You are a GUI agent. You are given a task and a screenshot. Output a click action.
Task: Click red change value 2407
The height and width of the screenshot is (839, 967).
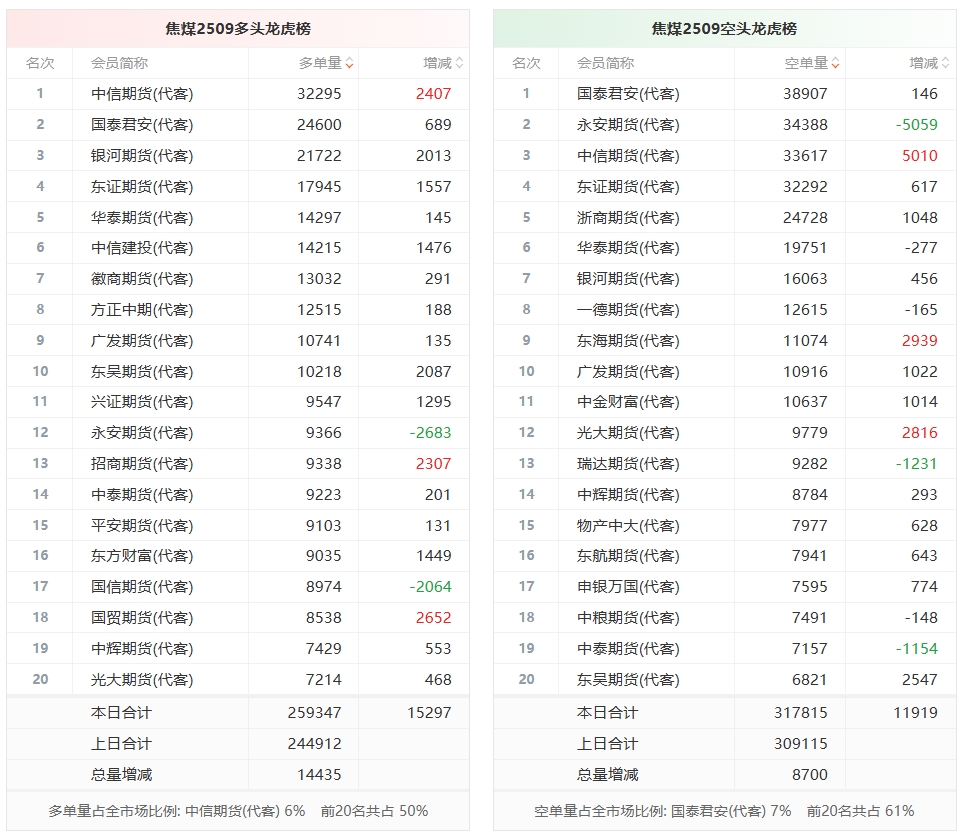tap(434, 94)
